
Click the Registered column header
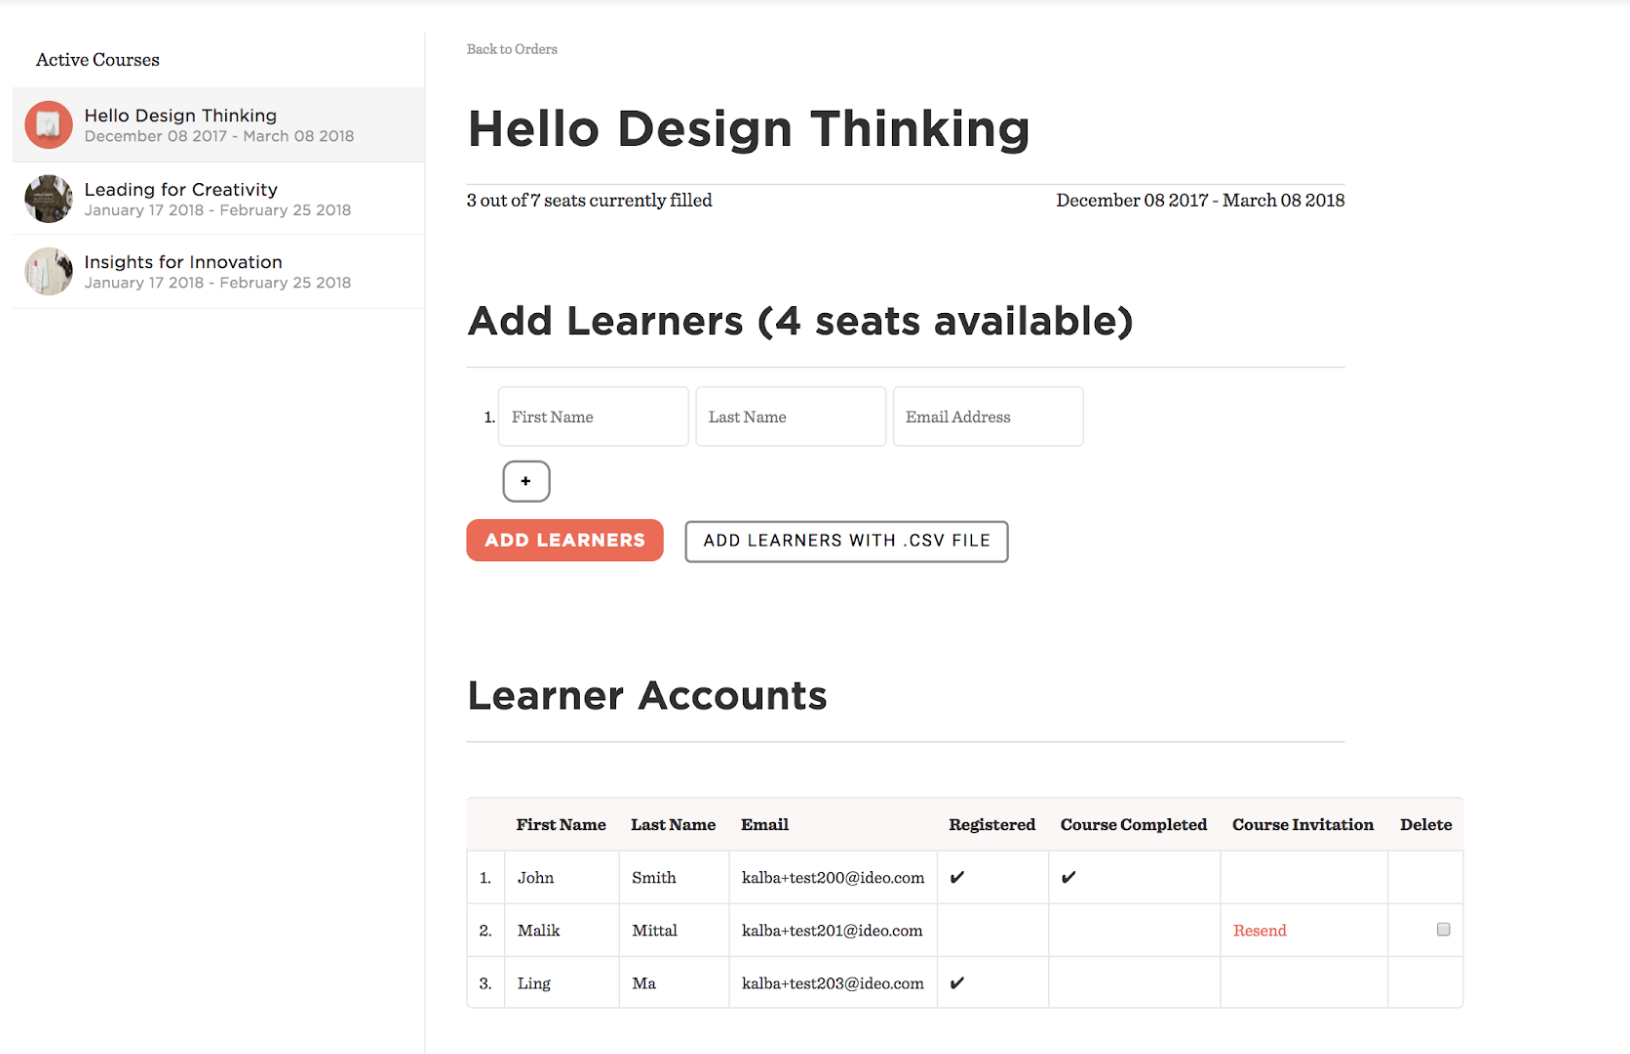tap(992, 825)
